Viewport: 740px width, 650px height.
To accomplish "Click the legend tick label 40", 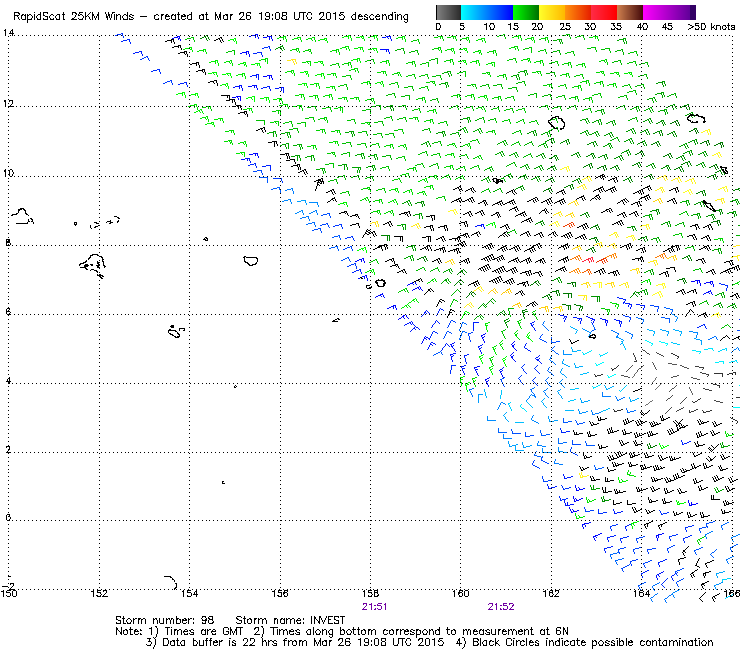I will pos(642,27).
